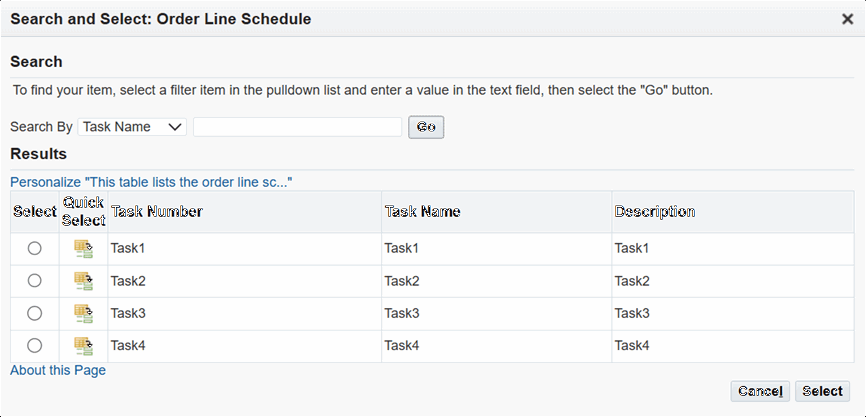Image resolution: width=866 pixels, height=417 pixels.
Task: Confirm with the Select button
Action: pos(822,391)
